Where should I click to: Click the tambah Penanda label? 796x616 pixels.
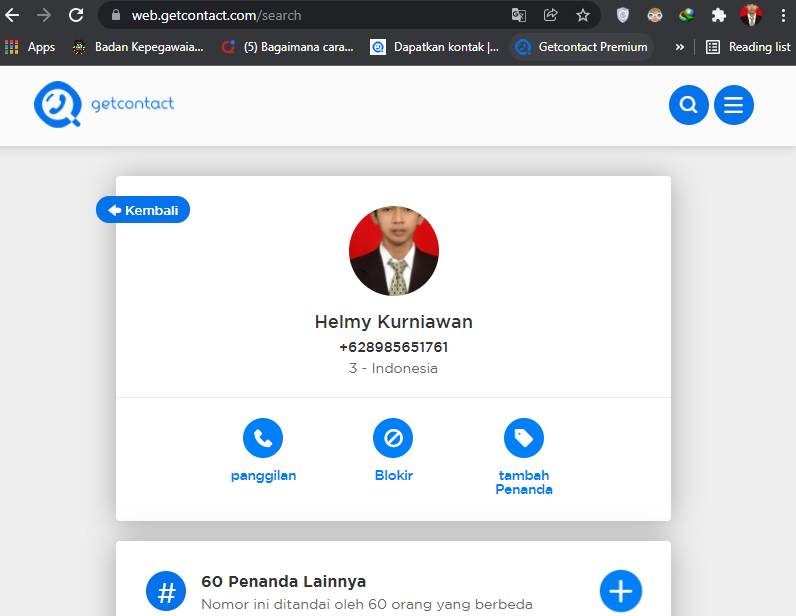click(523, 482)
